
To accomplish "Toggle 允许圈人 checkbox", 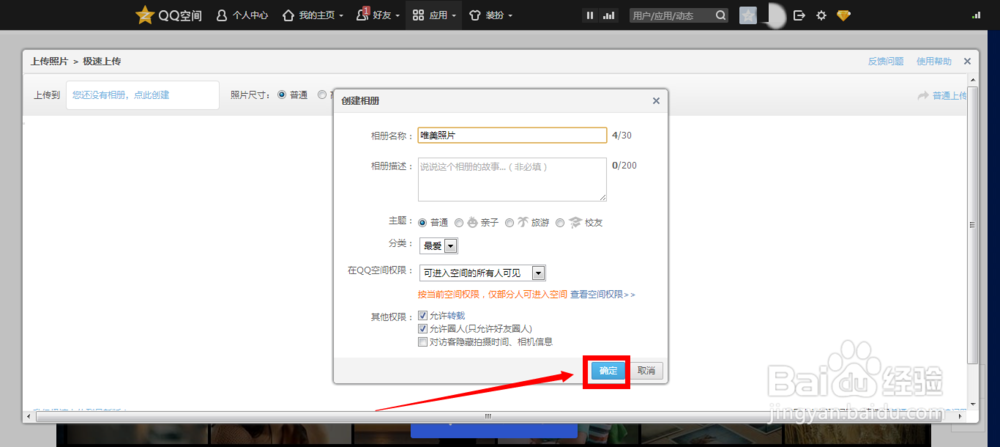I will coord(422,328).
